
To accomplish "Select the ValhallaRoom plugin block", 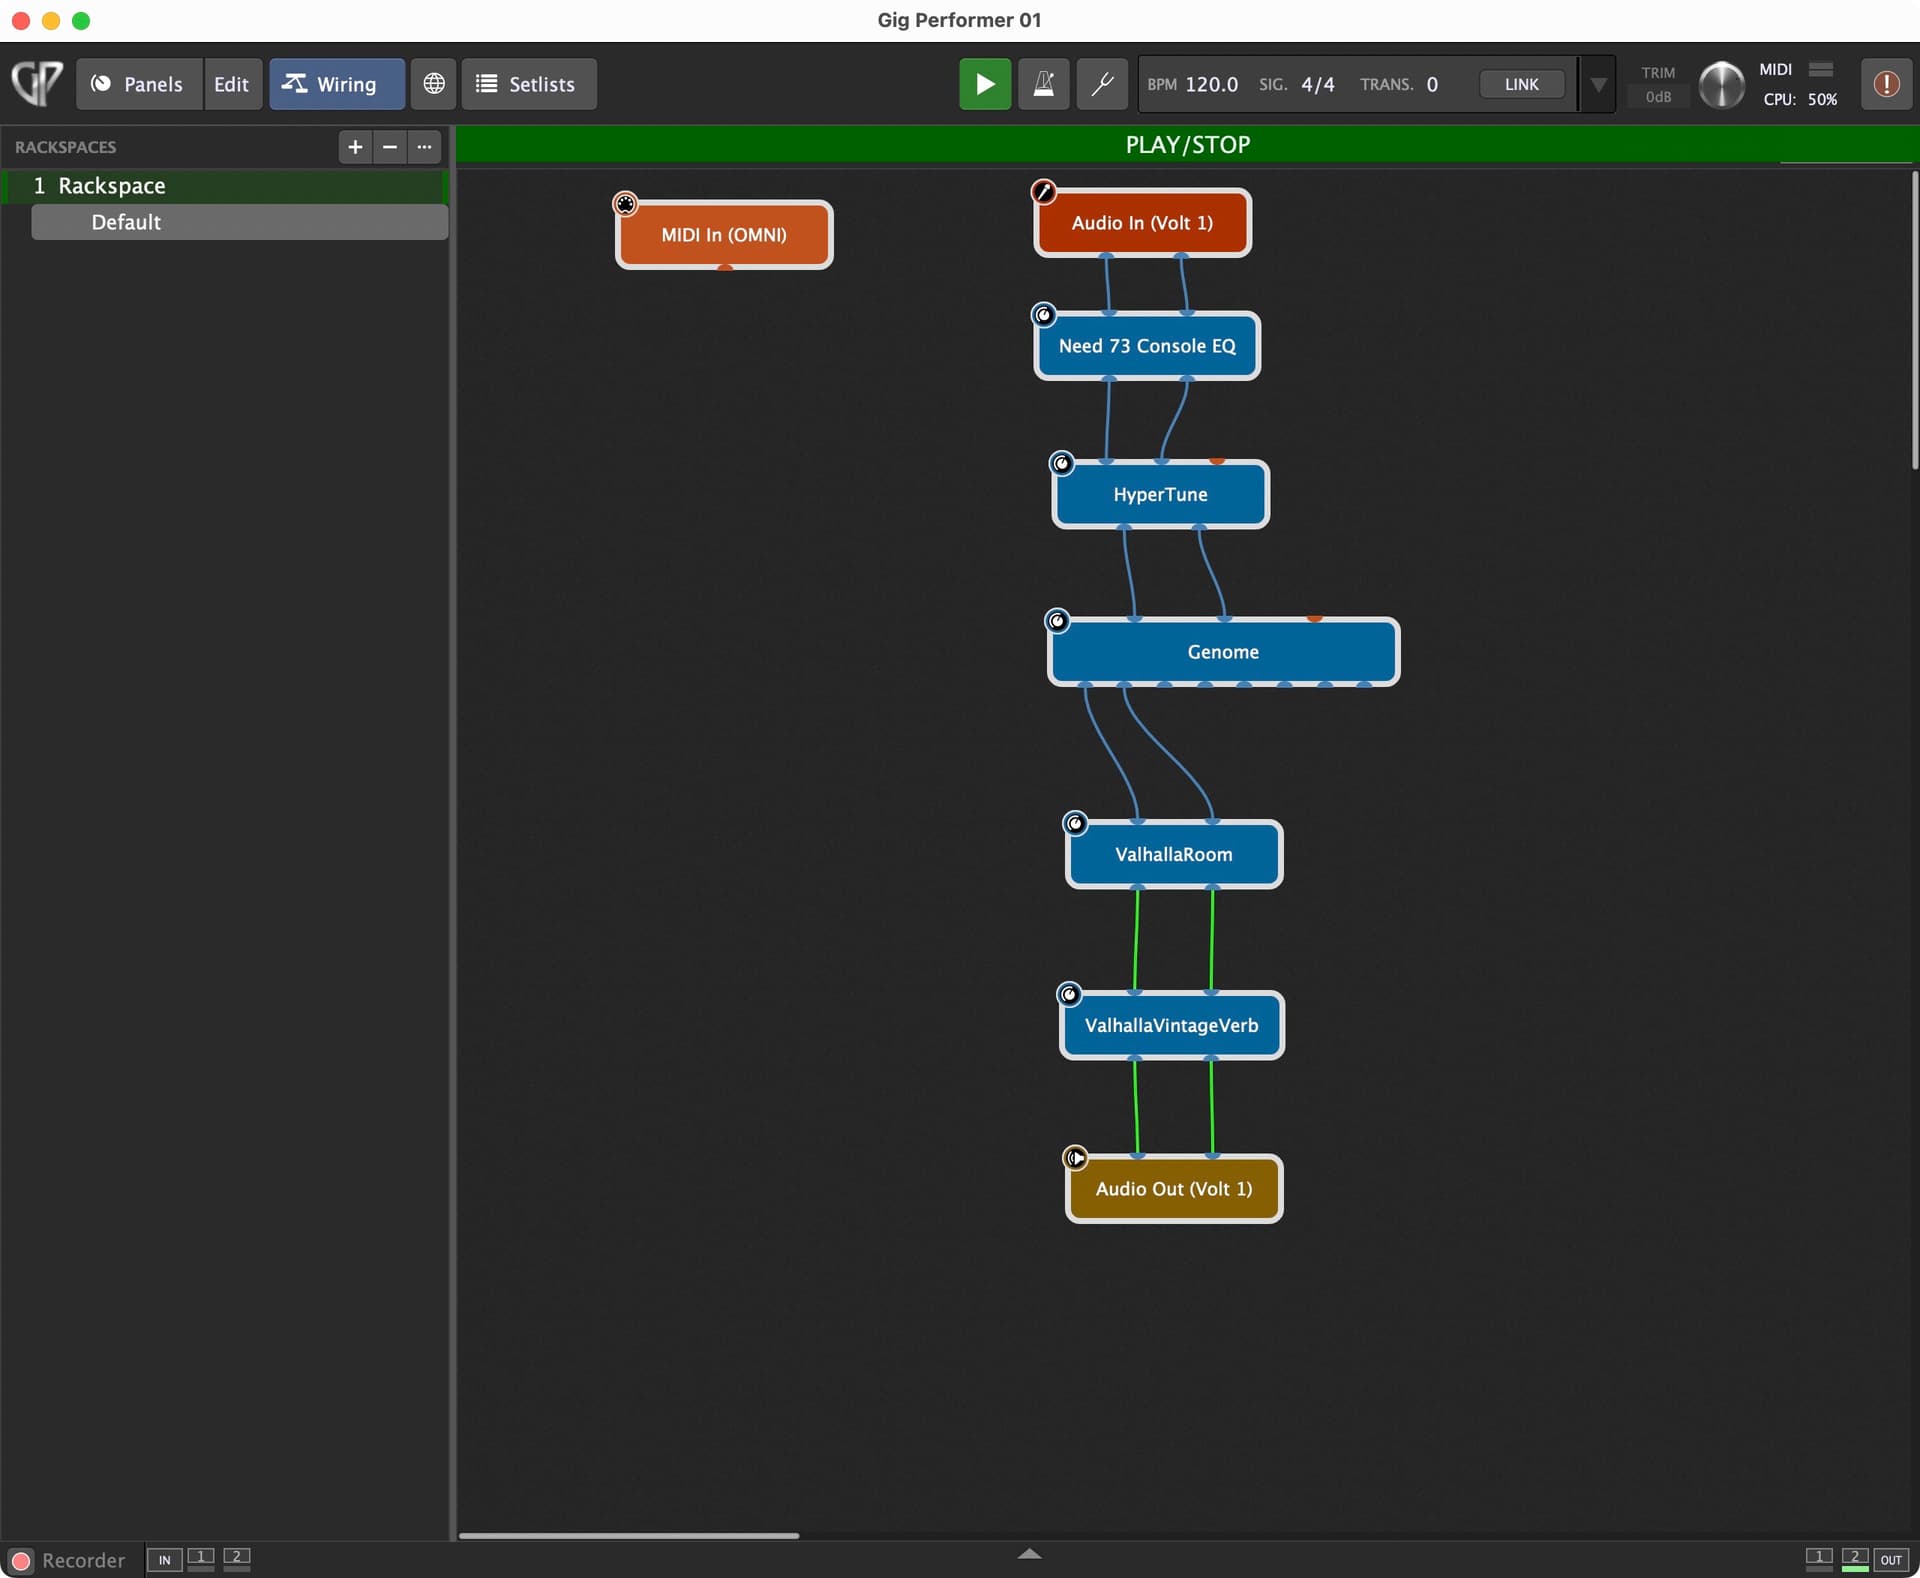I will pyautogui.click(x=1174, y=855).
